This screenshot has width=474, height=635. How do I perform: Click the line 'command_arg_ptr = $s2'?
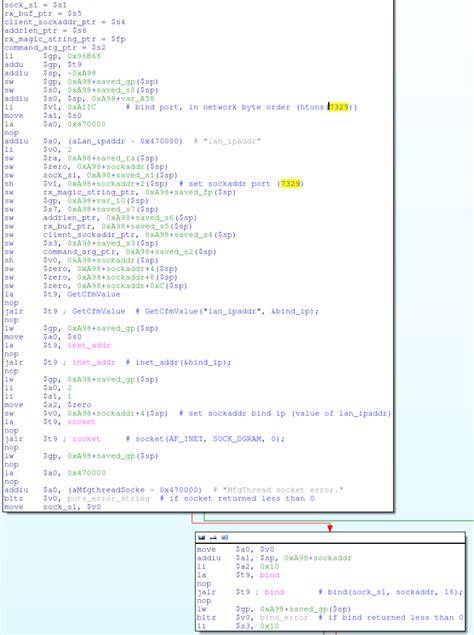coord(55,47)
